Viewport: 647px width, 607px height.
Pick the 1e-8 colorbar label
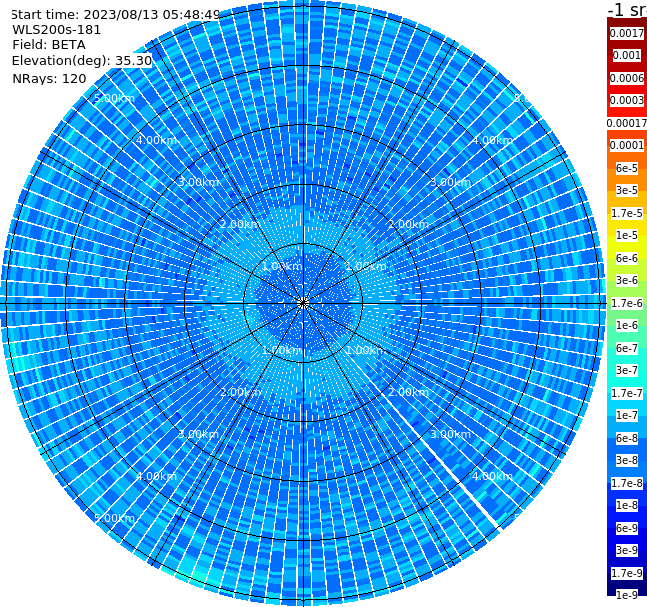627,505
